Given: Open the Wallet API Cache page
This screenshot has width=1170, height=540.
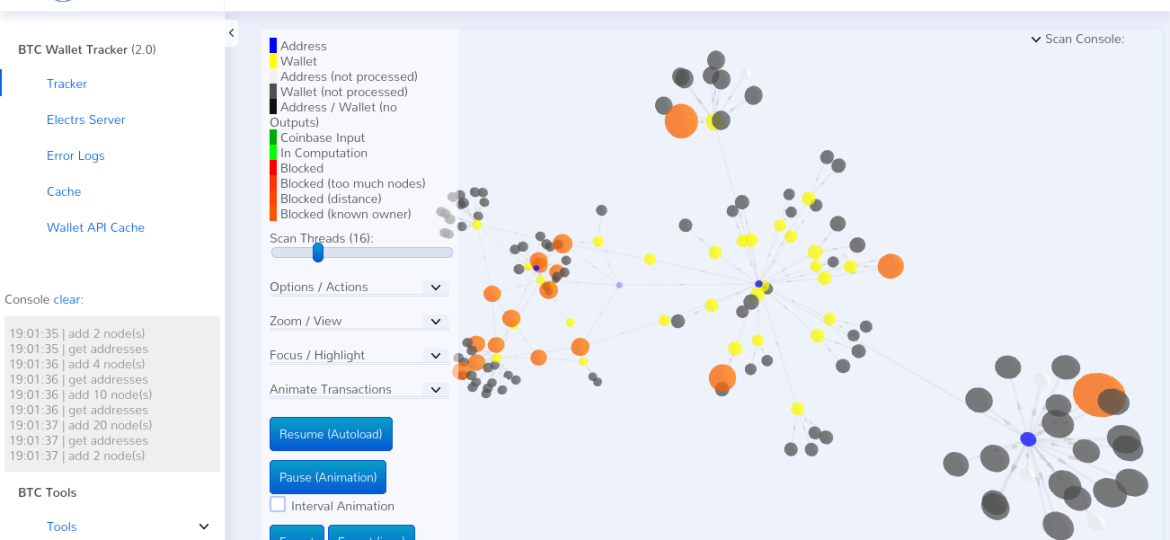Looking at the screenshot, I should click(96, 227).
